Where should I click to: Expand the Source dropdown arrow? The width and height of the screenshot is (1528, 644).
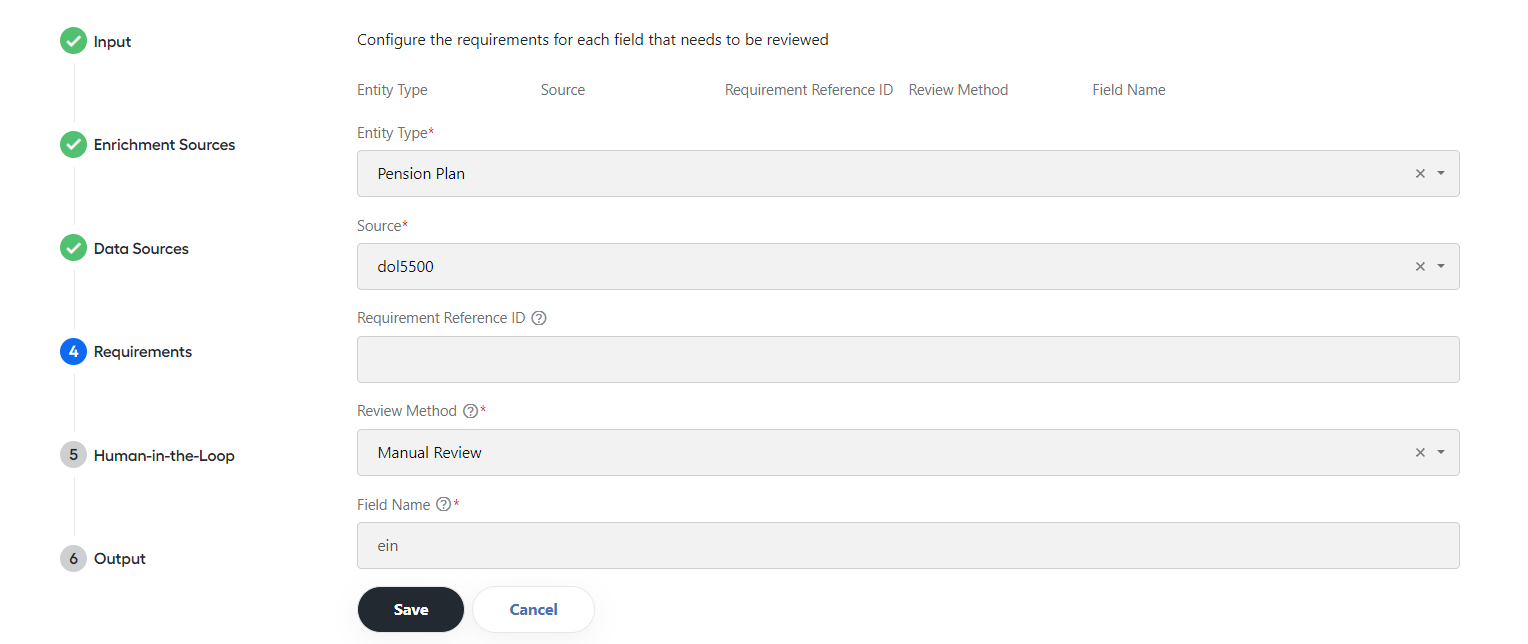click(x=1441, y=267)
